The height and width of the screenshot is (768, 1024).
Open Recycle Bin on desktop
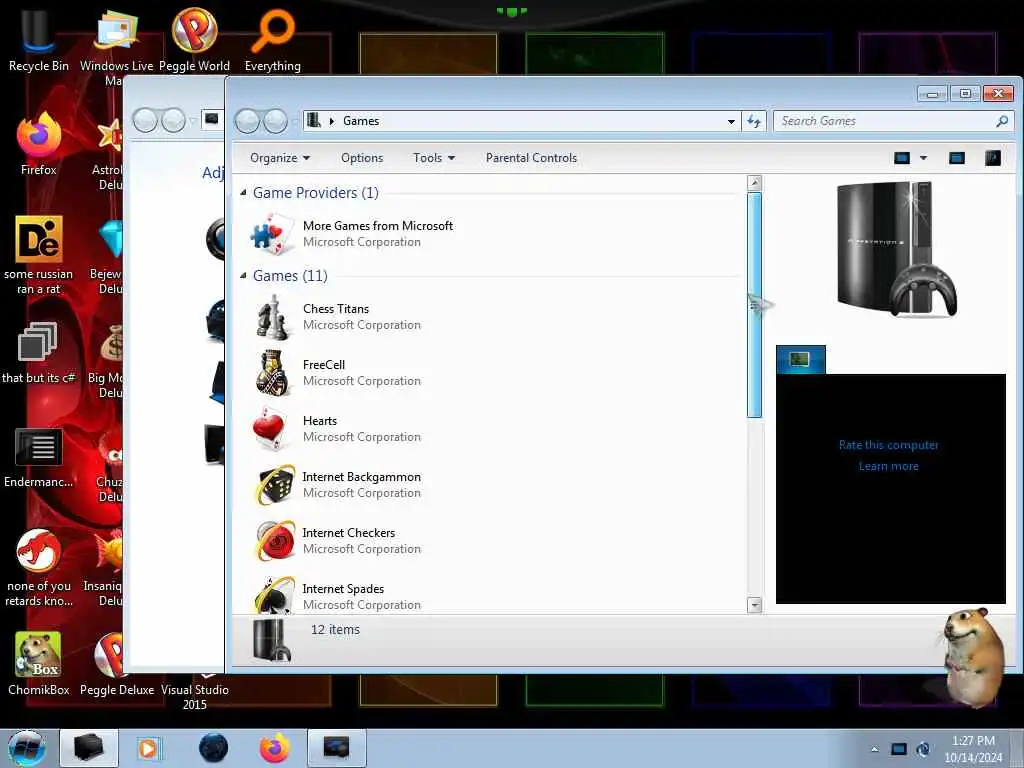39,40
